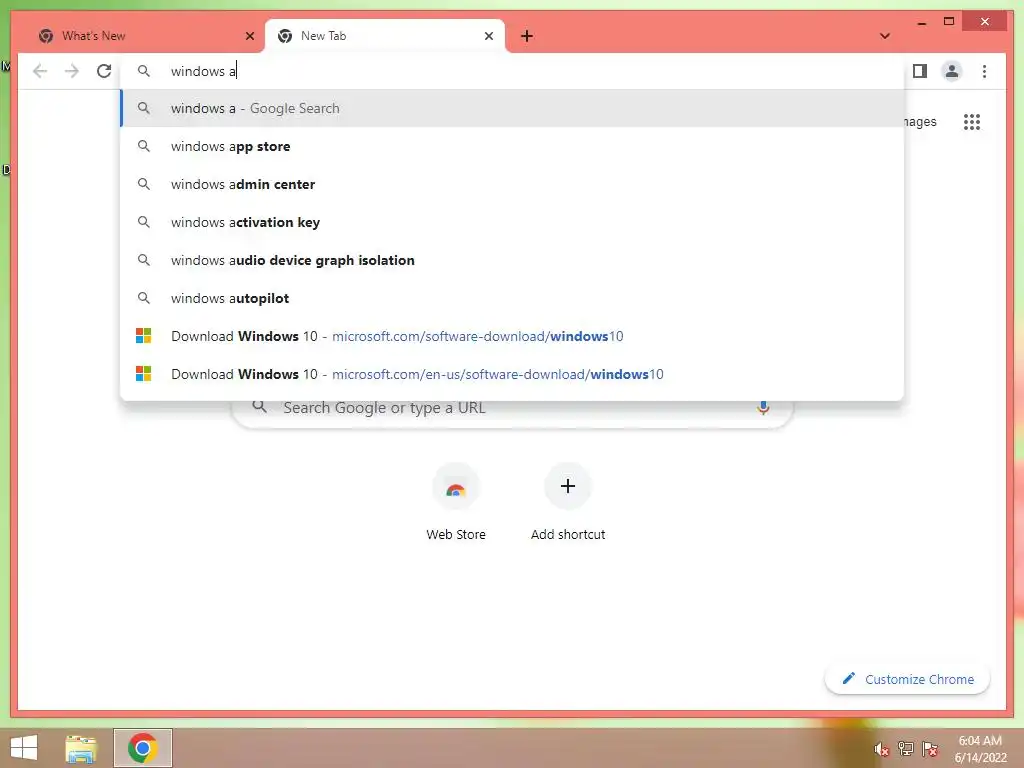Open the Action Center flag icon

pyautogui.click(x=929, y=748)
